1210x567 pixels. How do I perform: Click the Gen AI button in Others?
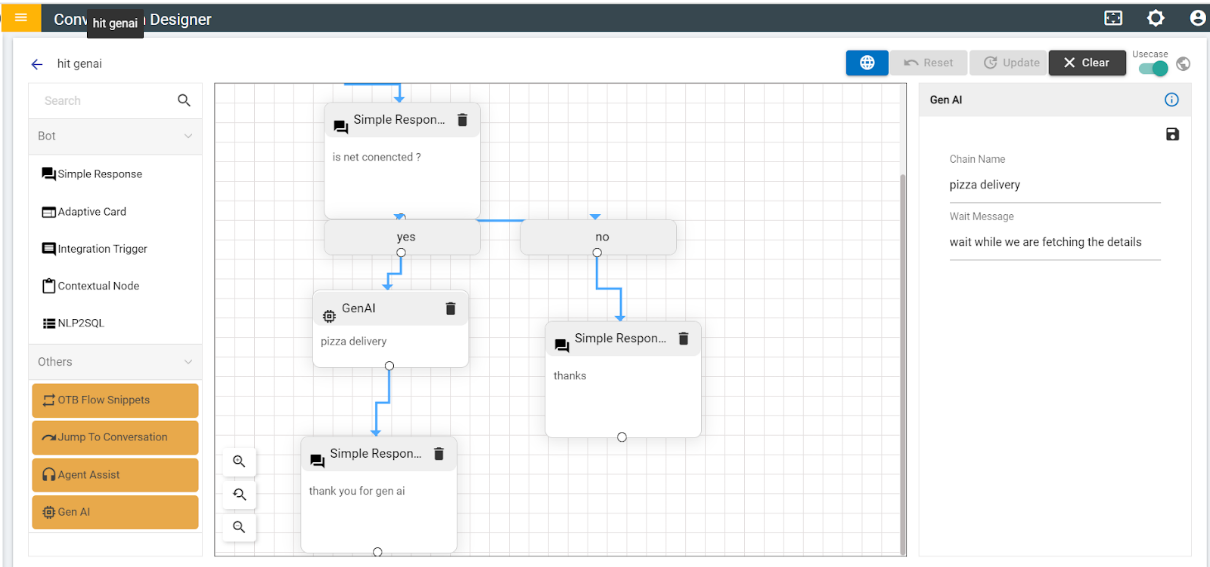[115, 512]
